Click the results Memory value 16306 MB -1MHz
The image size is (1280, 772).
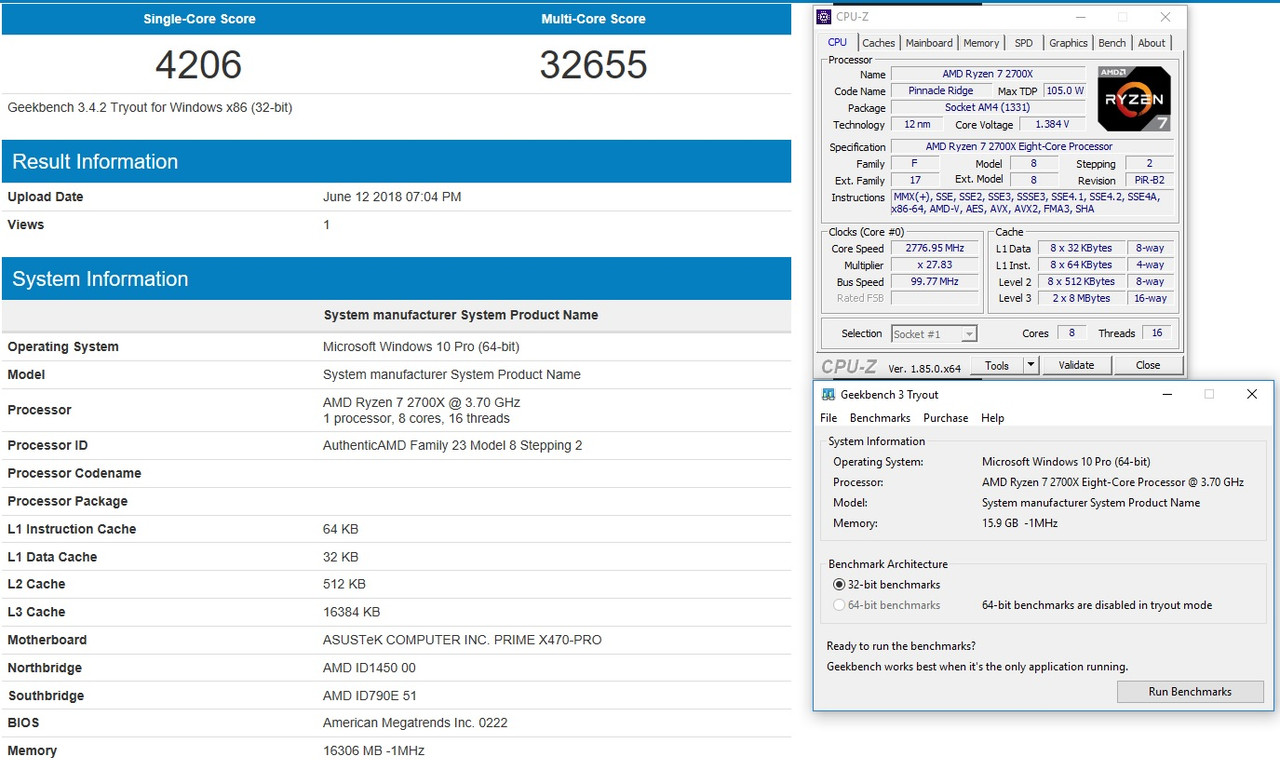click(x=373, y=751)
